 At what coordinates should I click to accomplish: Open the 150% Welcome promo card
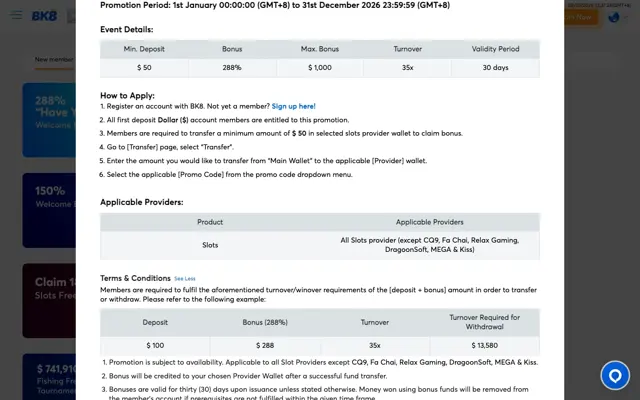point(49,210)
